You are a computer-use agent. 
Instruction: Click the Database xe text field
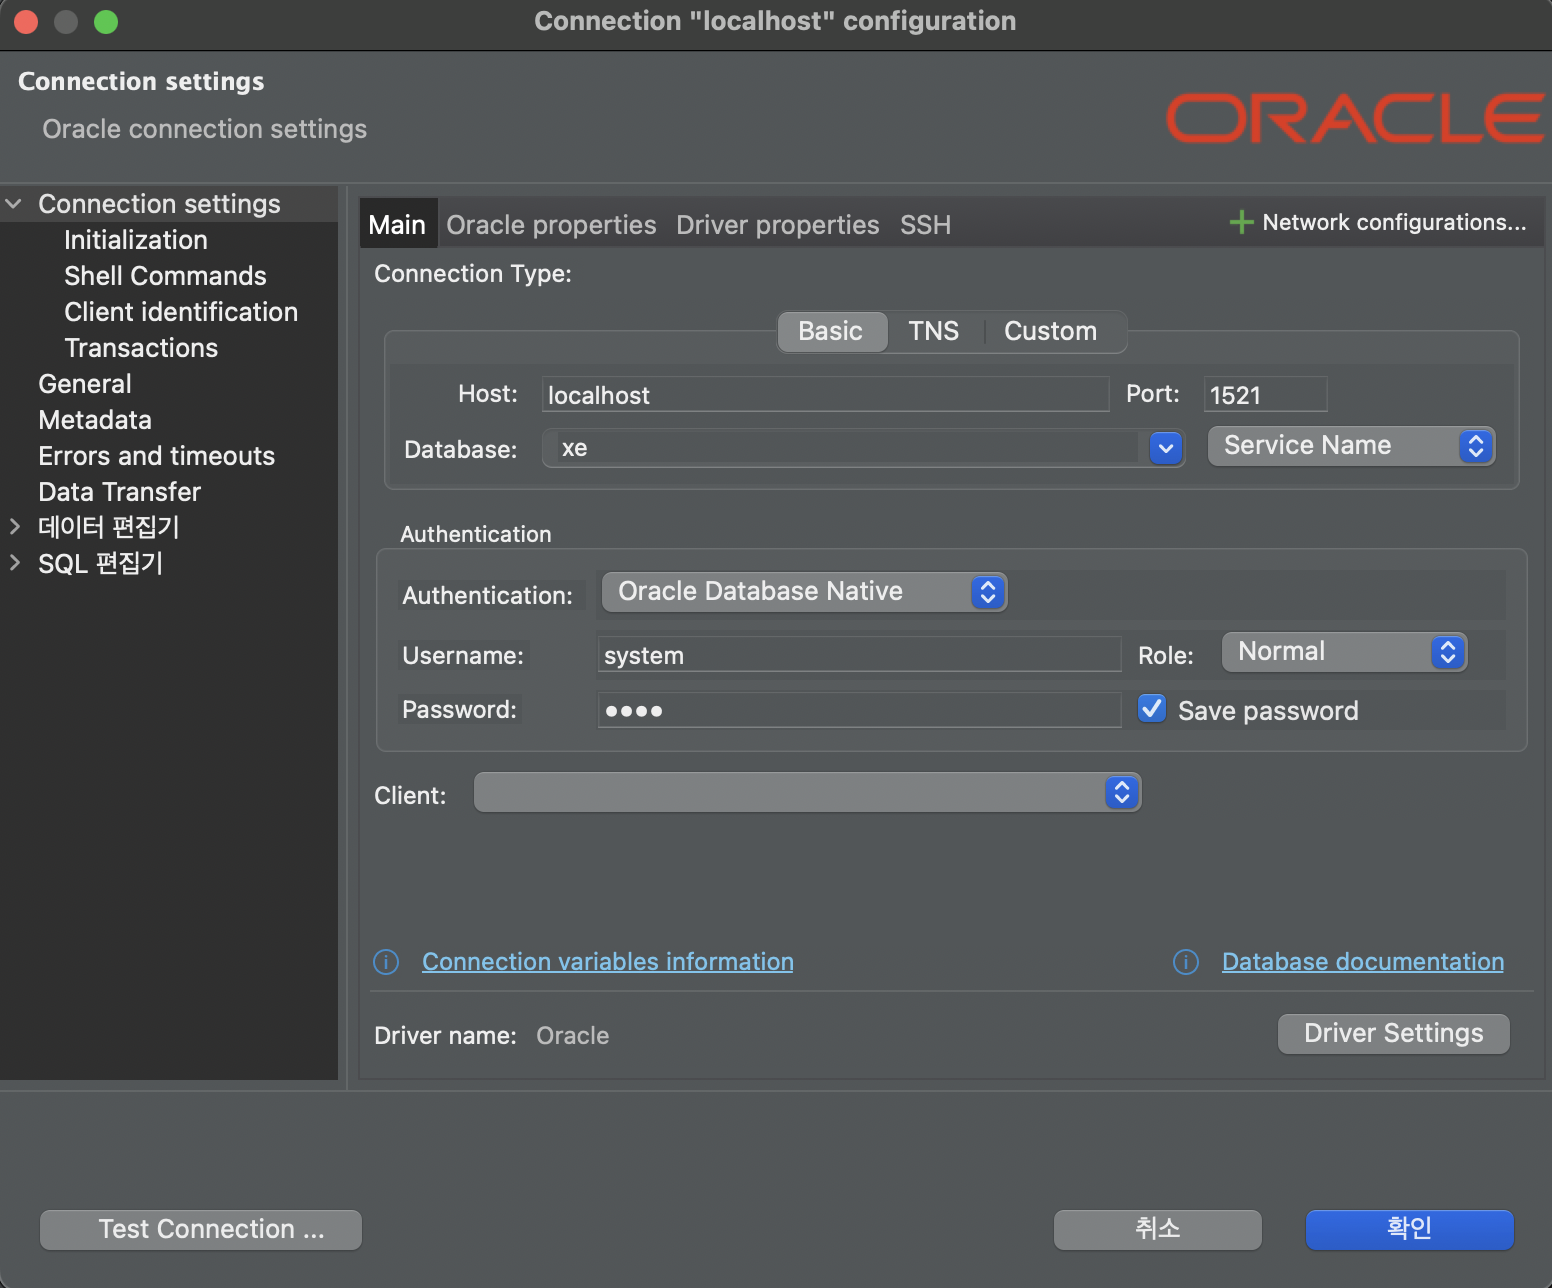[x=846, y=448]
